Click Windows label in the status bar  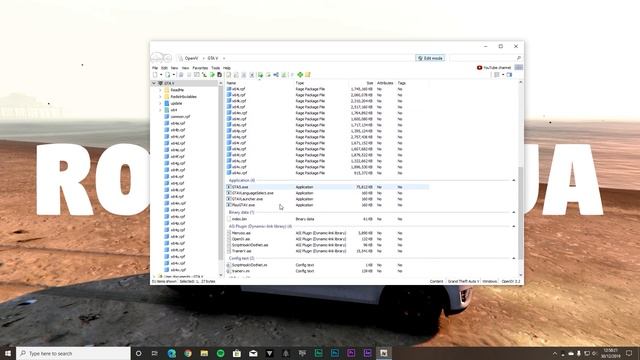[x=490, y=281]
